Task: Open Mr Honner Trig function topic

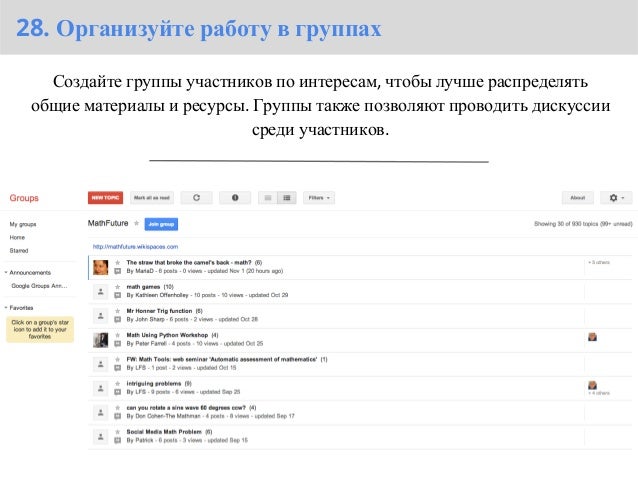Action: click(159, 311)
